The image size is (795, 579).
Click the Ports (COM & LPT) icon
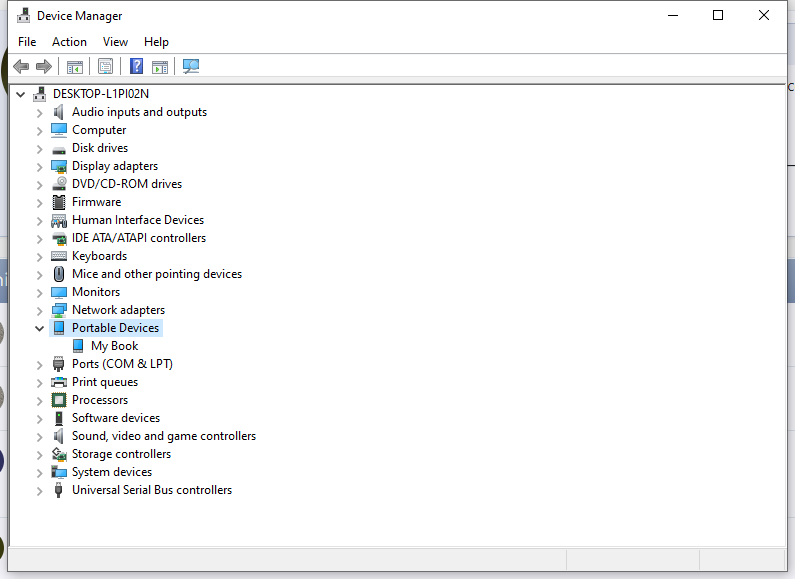pyautogui.click(x=59, y=364)
